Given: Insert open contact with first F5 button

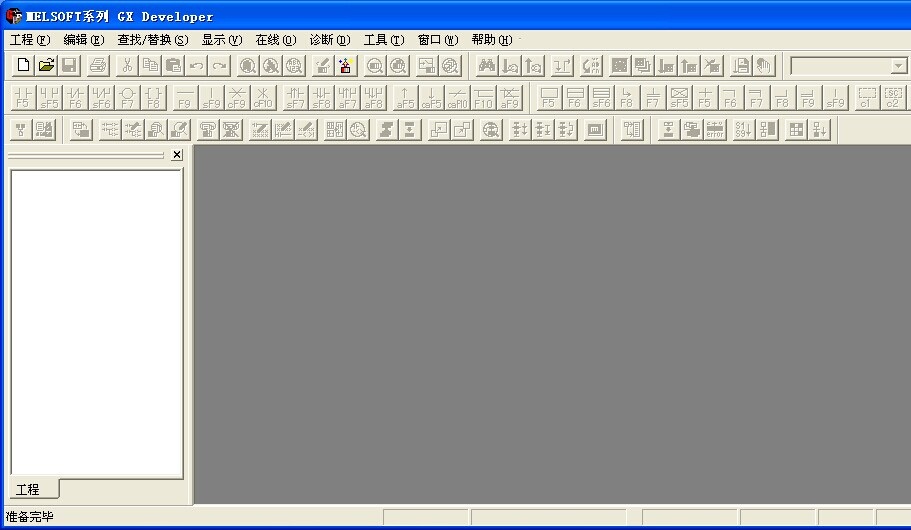Looking at the screenshot, I should click(23, 97).
